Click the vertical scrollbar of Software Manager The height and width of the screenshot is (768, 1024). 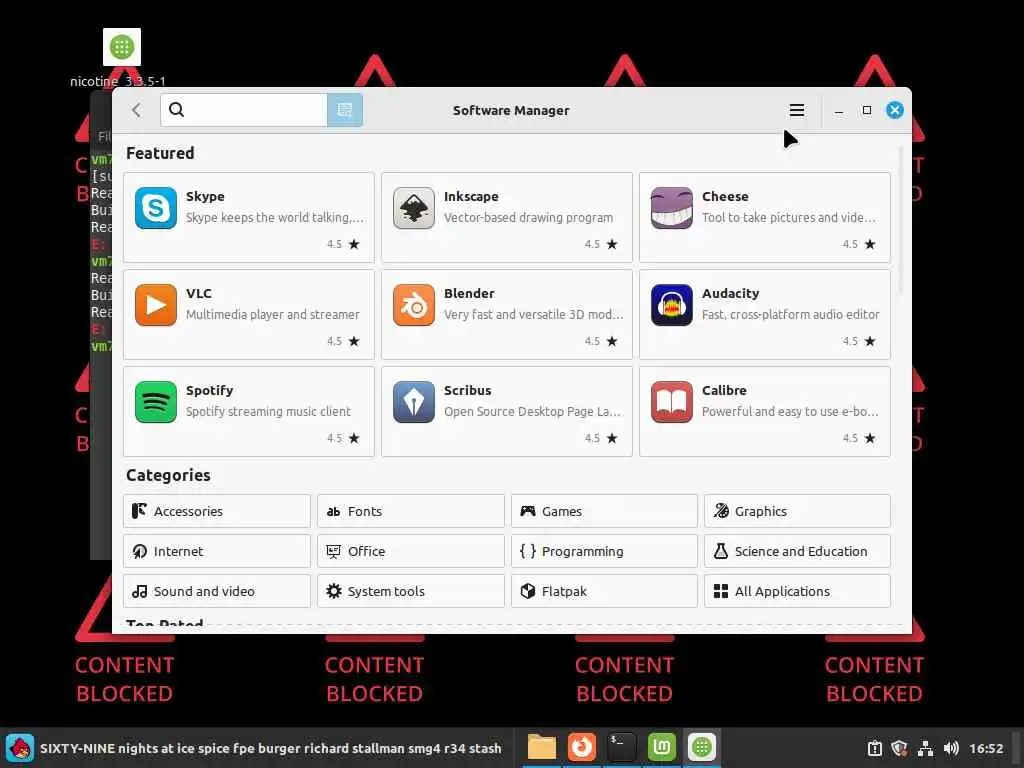point(901,221)
